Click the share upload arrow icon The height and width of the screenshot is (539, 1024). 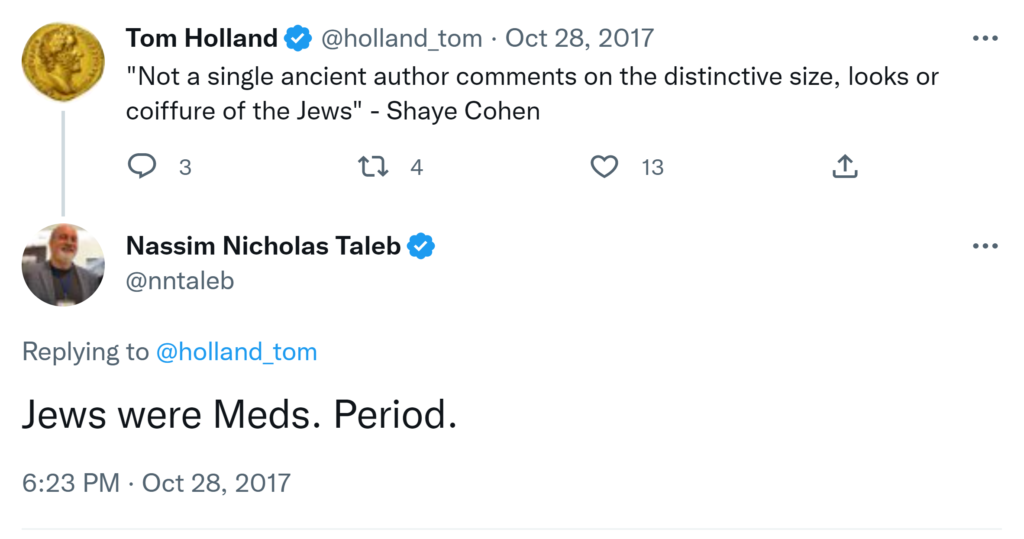pos(845,166)
